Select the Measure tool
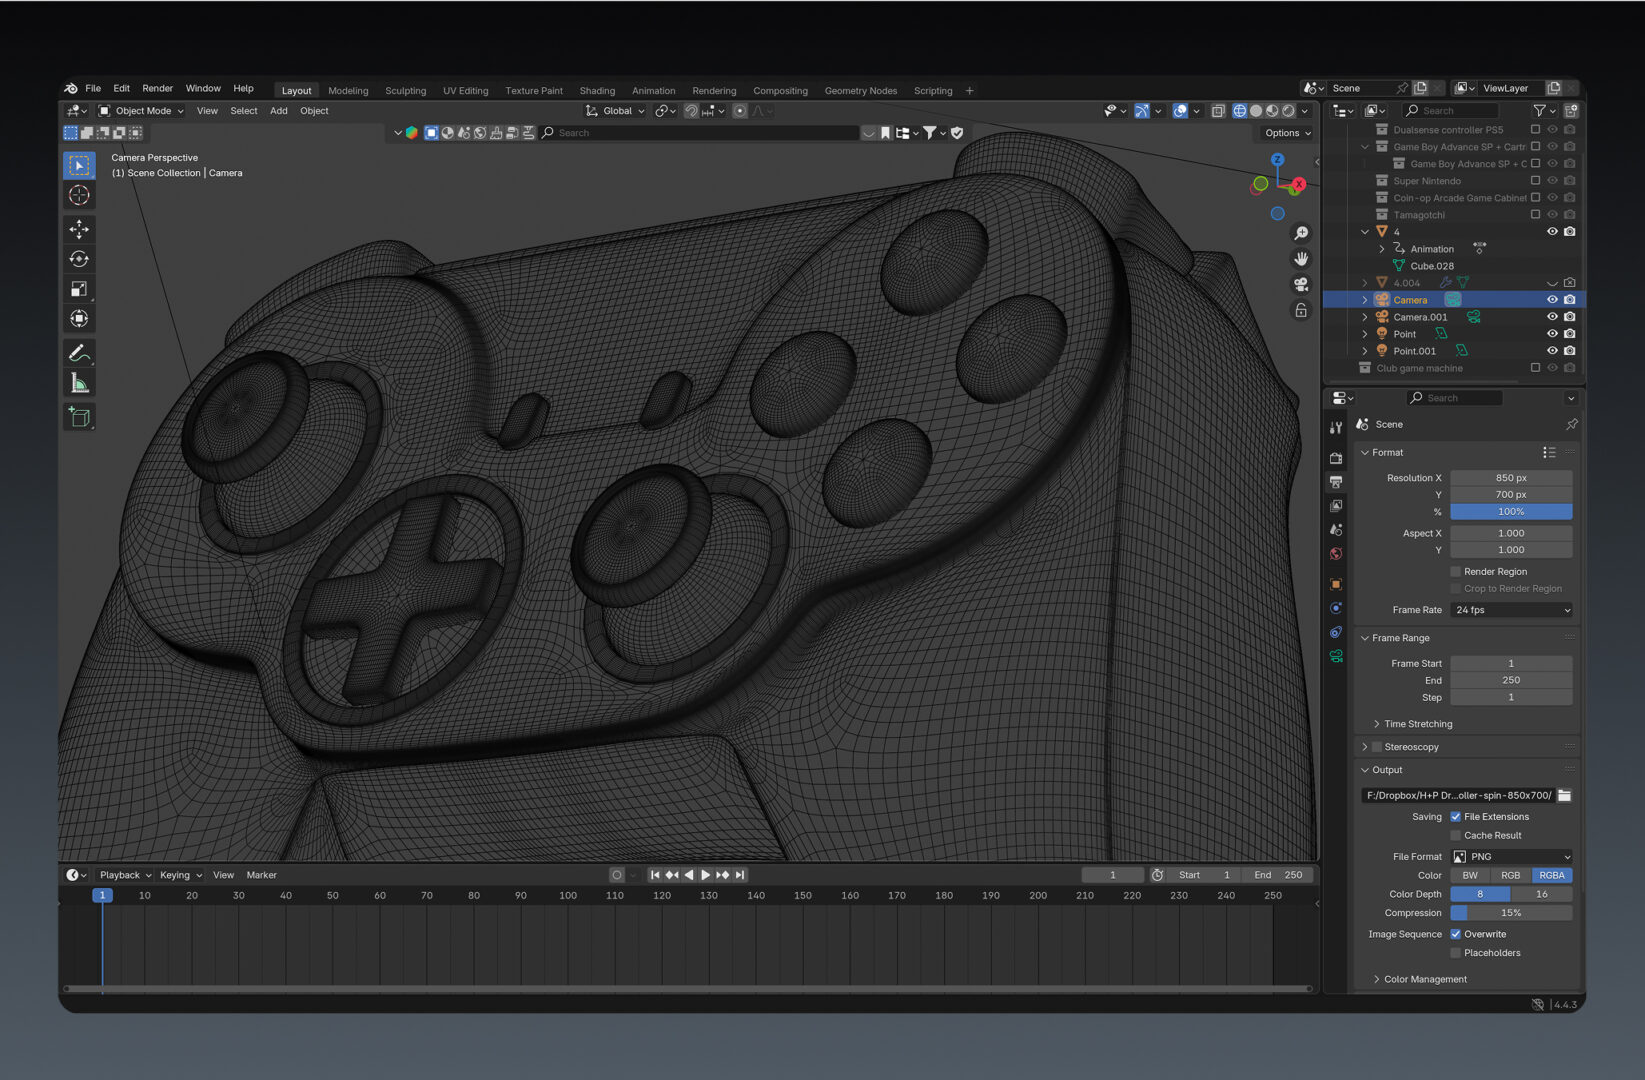The image size is (1645, 1080). pos(79,383)
